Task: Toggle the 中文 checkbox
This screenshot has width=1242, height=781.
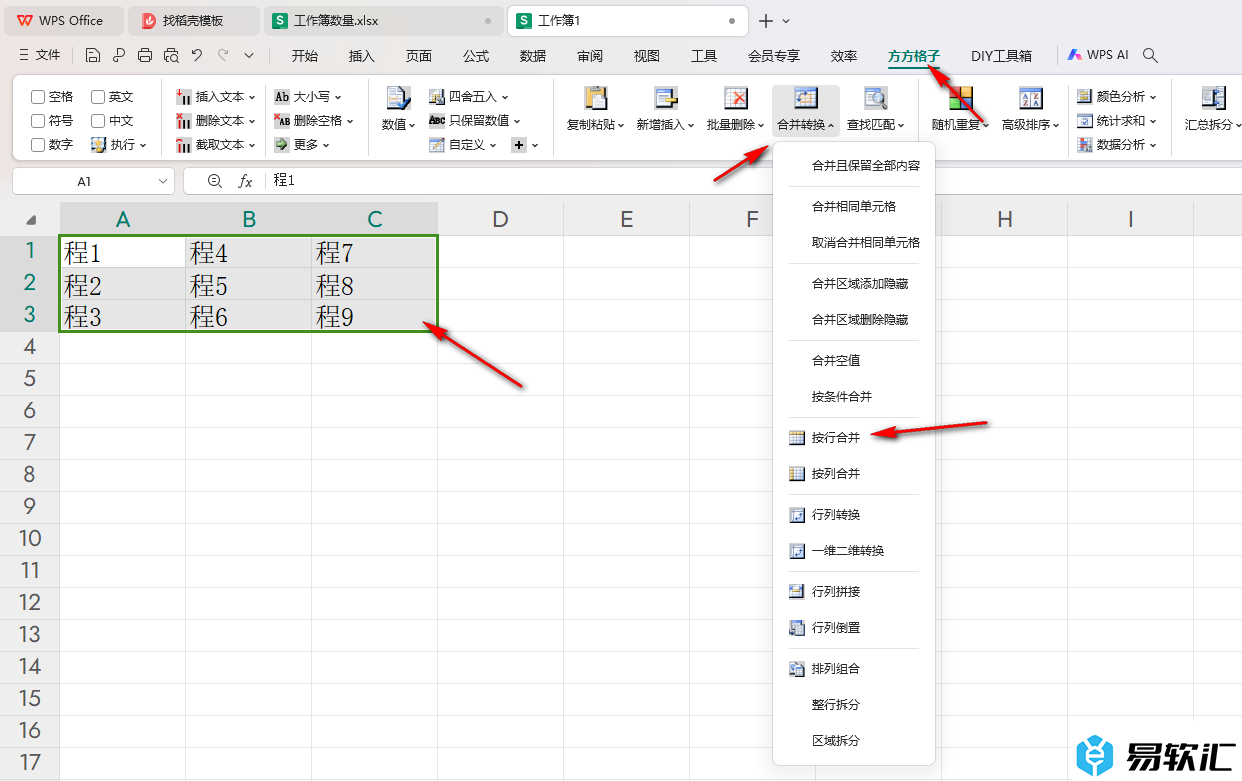Action: (x=98, y=121)
